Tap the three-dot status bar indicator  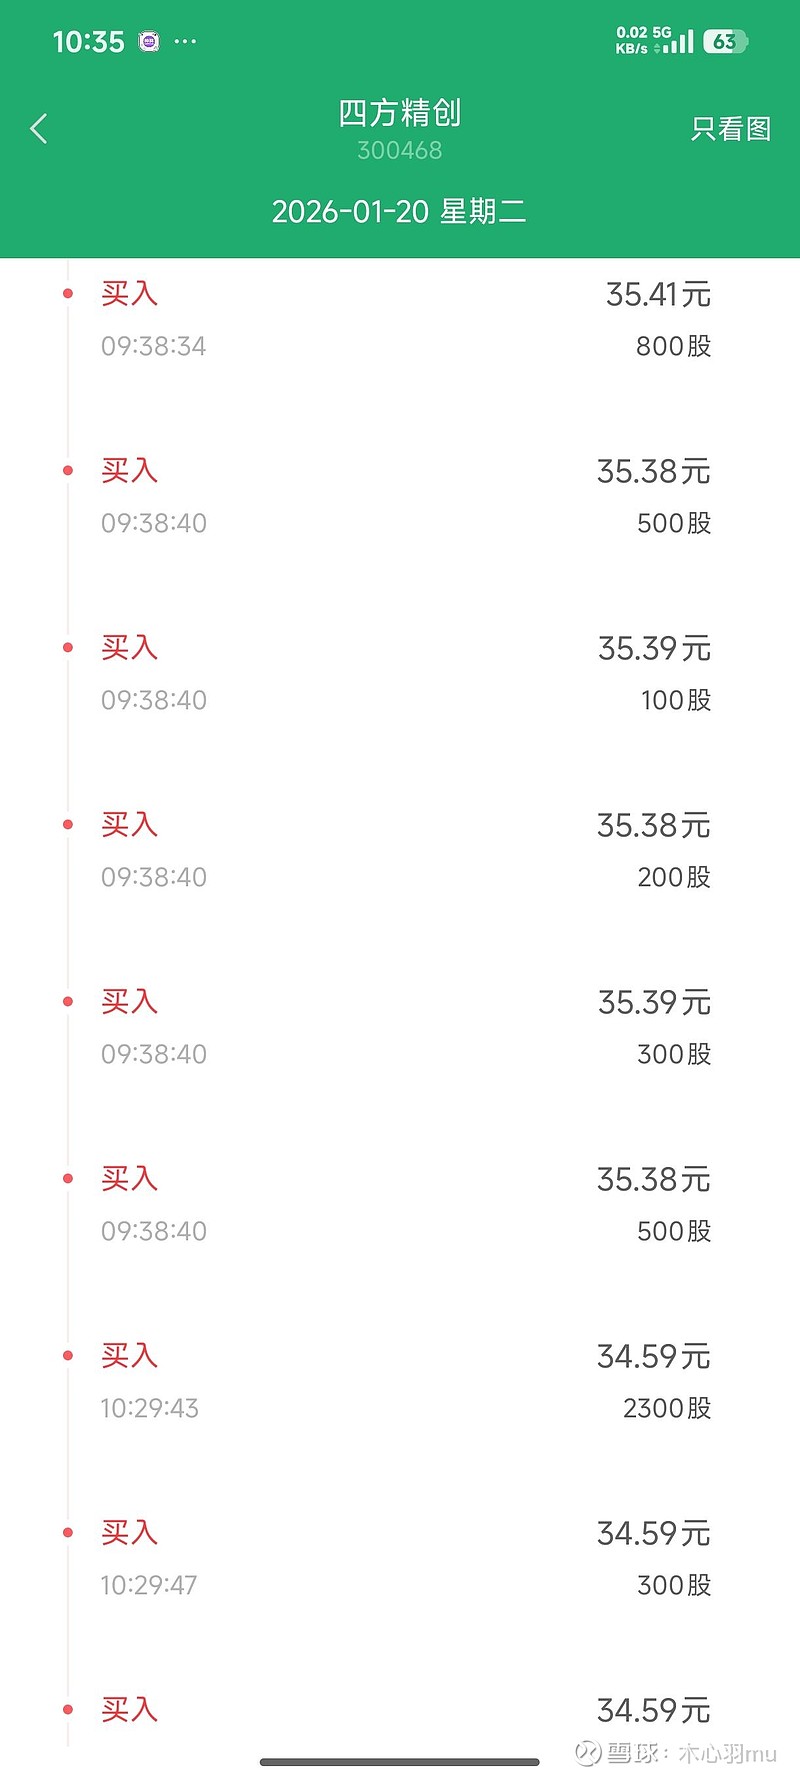186,42
